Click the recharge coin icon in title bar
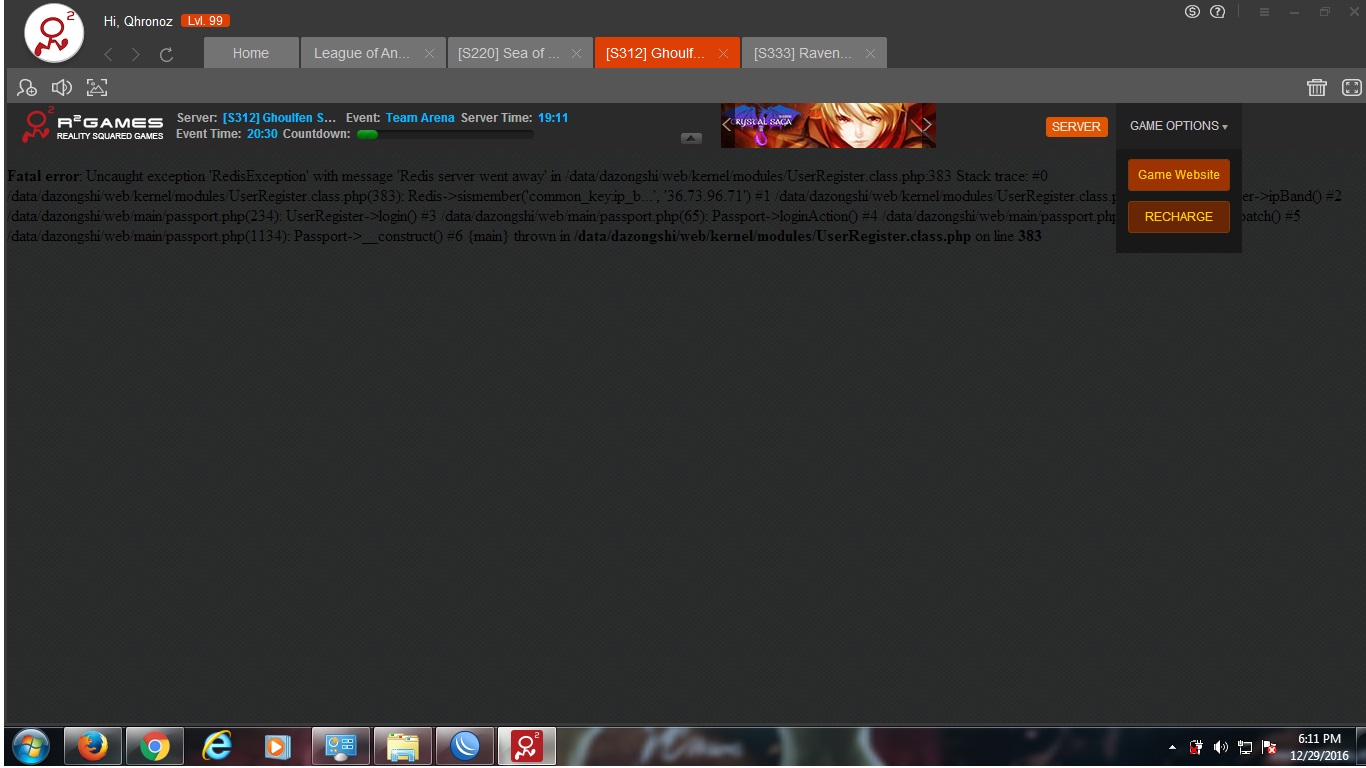Image resolution: width=1366 pixels, height=768 pixels. pos(1192,12)
